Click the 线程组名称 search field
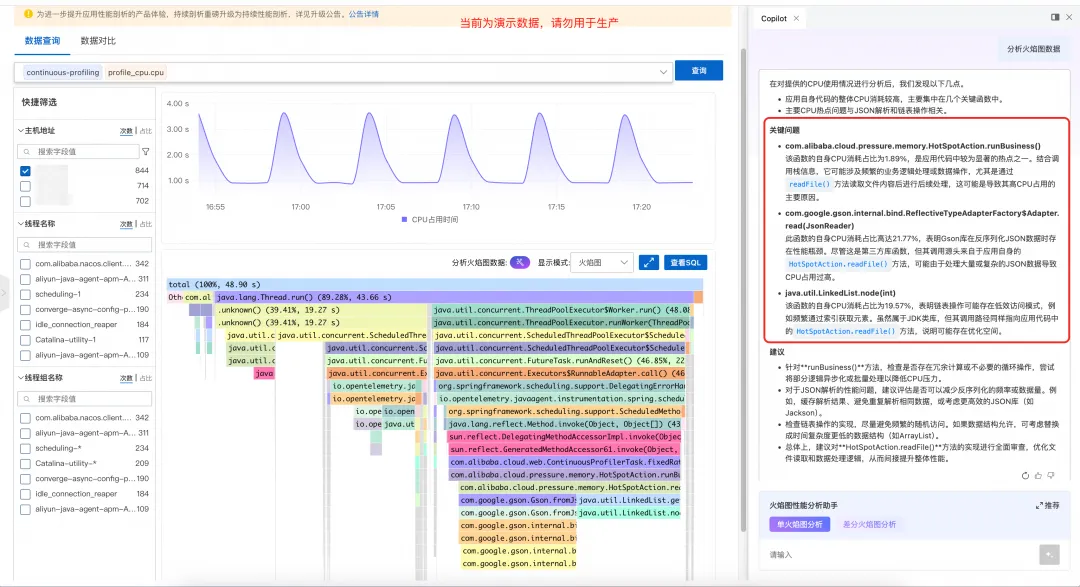 click(x=84, y=399)
